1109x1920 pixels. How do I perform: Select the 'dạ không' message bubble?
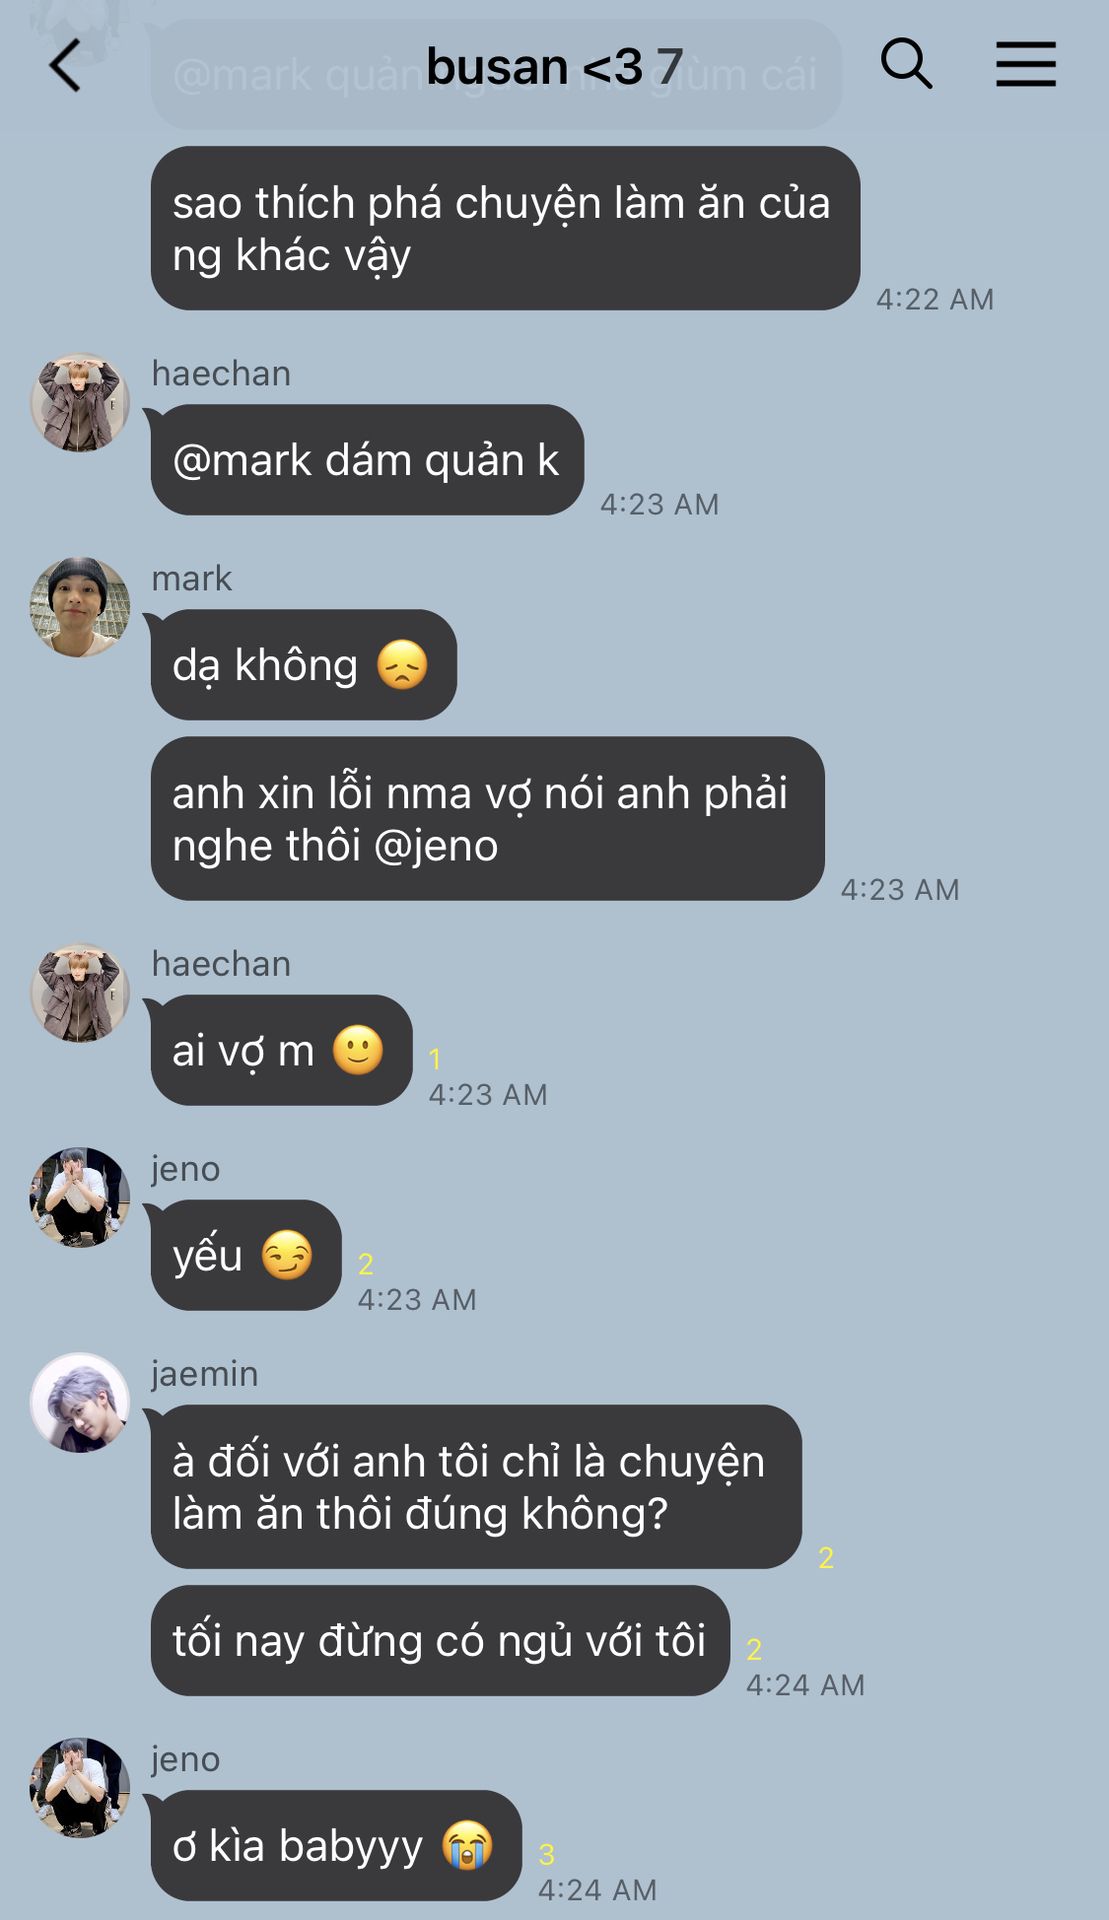tap(304, 665)
